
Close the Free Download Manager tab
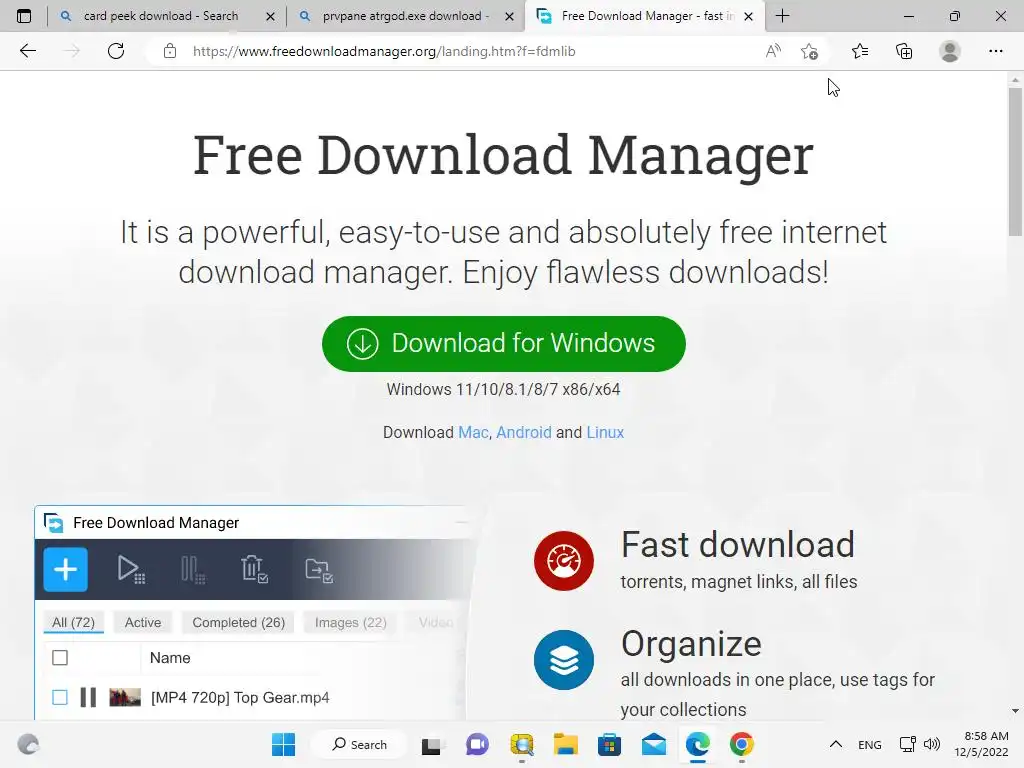749,16
